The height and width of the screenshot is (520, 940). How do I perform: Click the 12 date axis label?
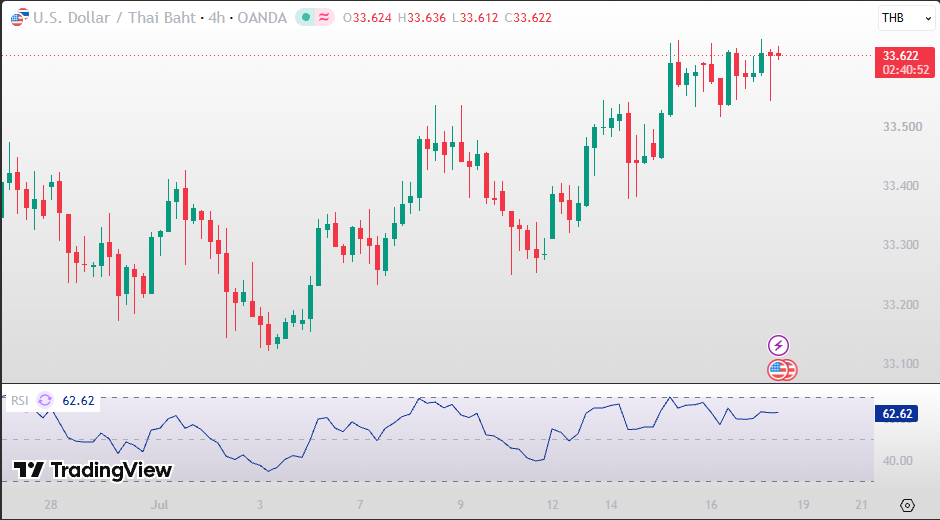point(552,504)
